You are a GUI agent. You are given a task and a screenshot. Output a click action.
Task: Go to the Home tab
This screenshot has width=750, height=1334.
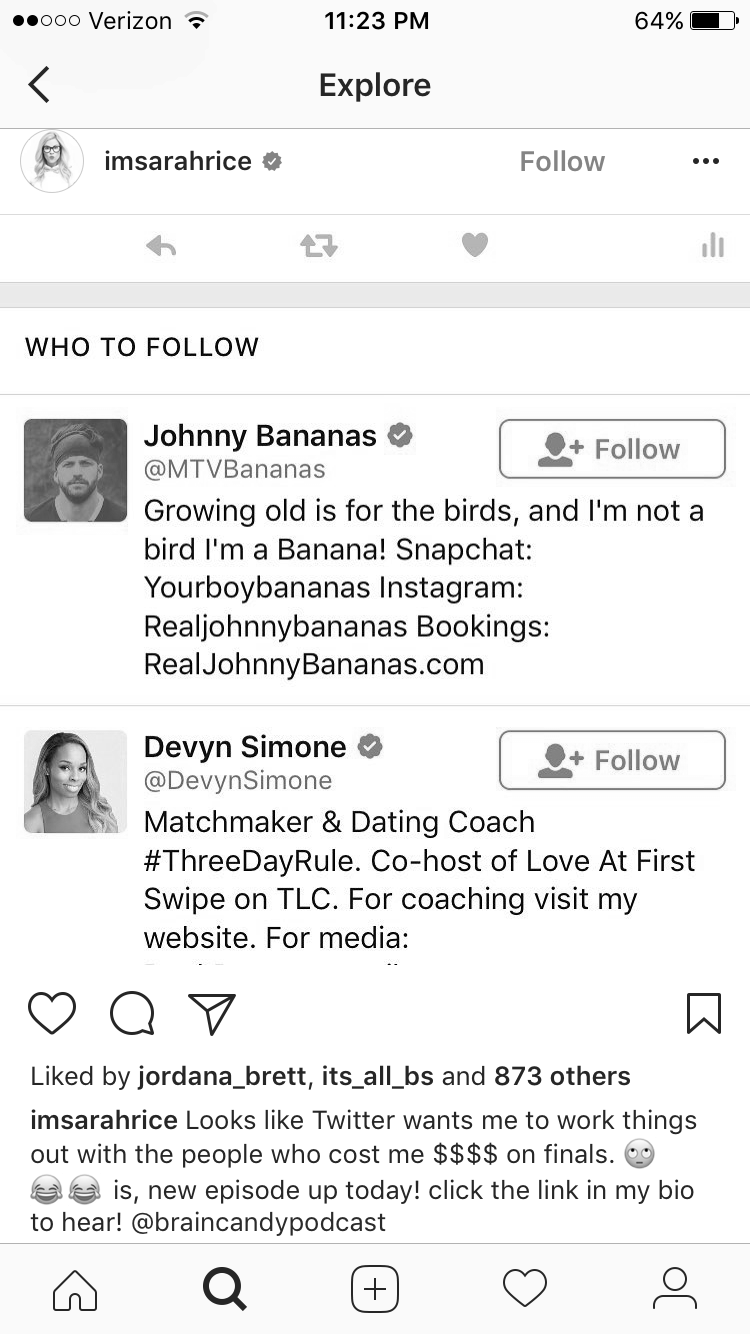[75, 1289]
